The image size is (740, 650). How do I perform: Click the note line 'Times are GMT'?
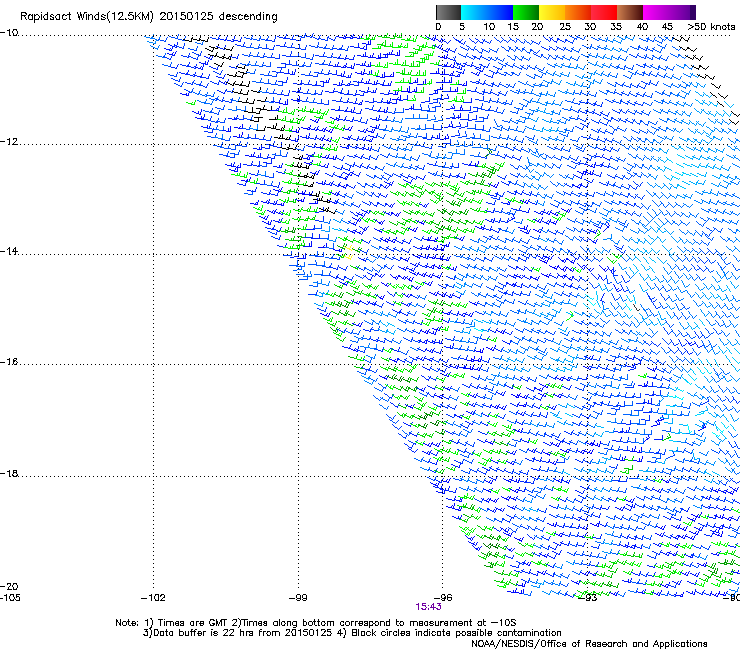tap(192, 623)
